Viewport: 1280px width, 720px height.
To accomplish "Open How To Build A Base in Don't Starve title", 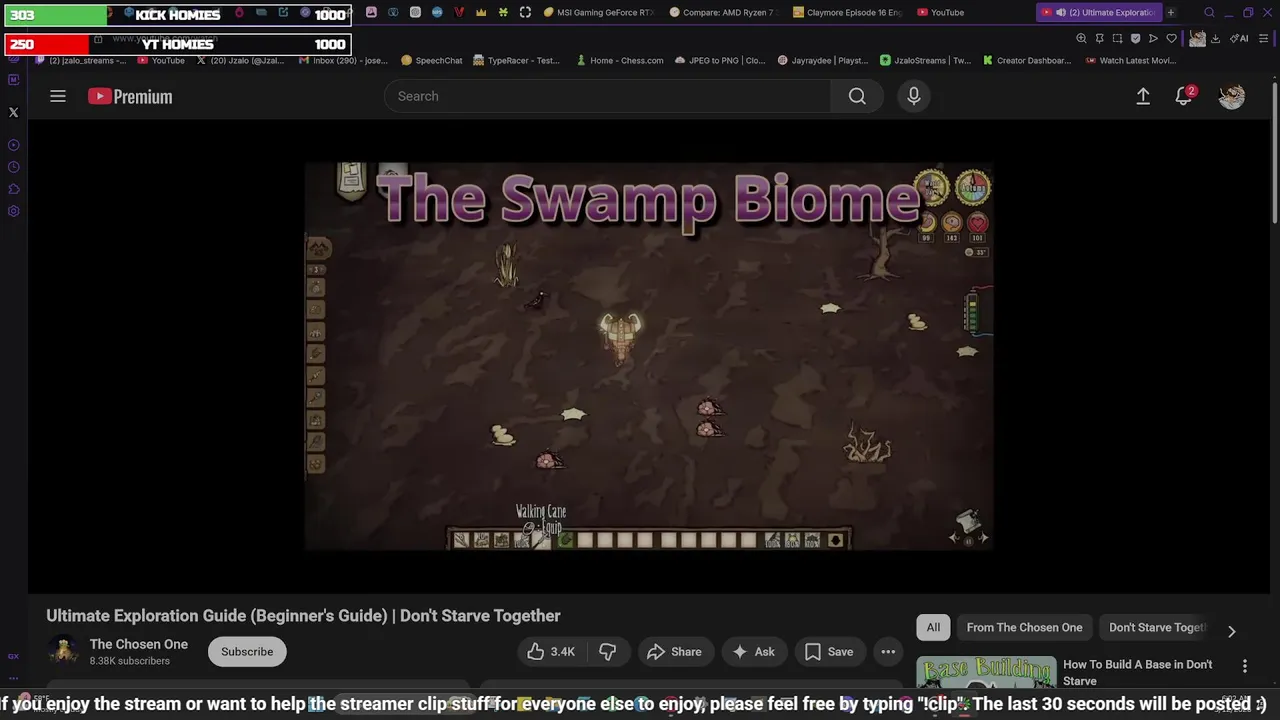I will pyautogui.click(x=1138, y=672).
